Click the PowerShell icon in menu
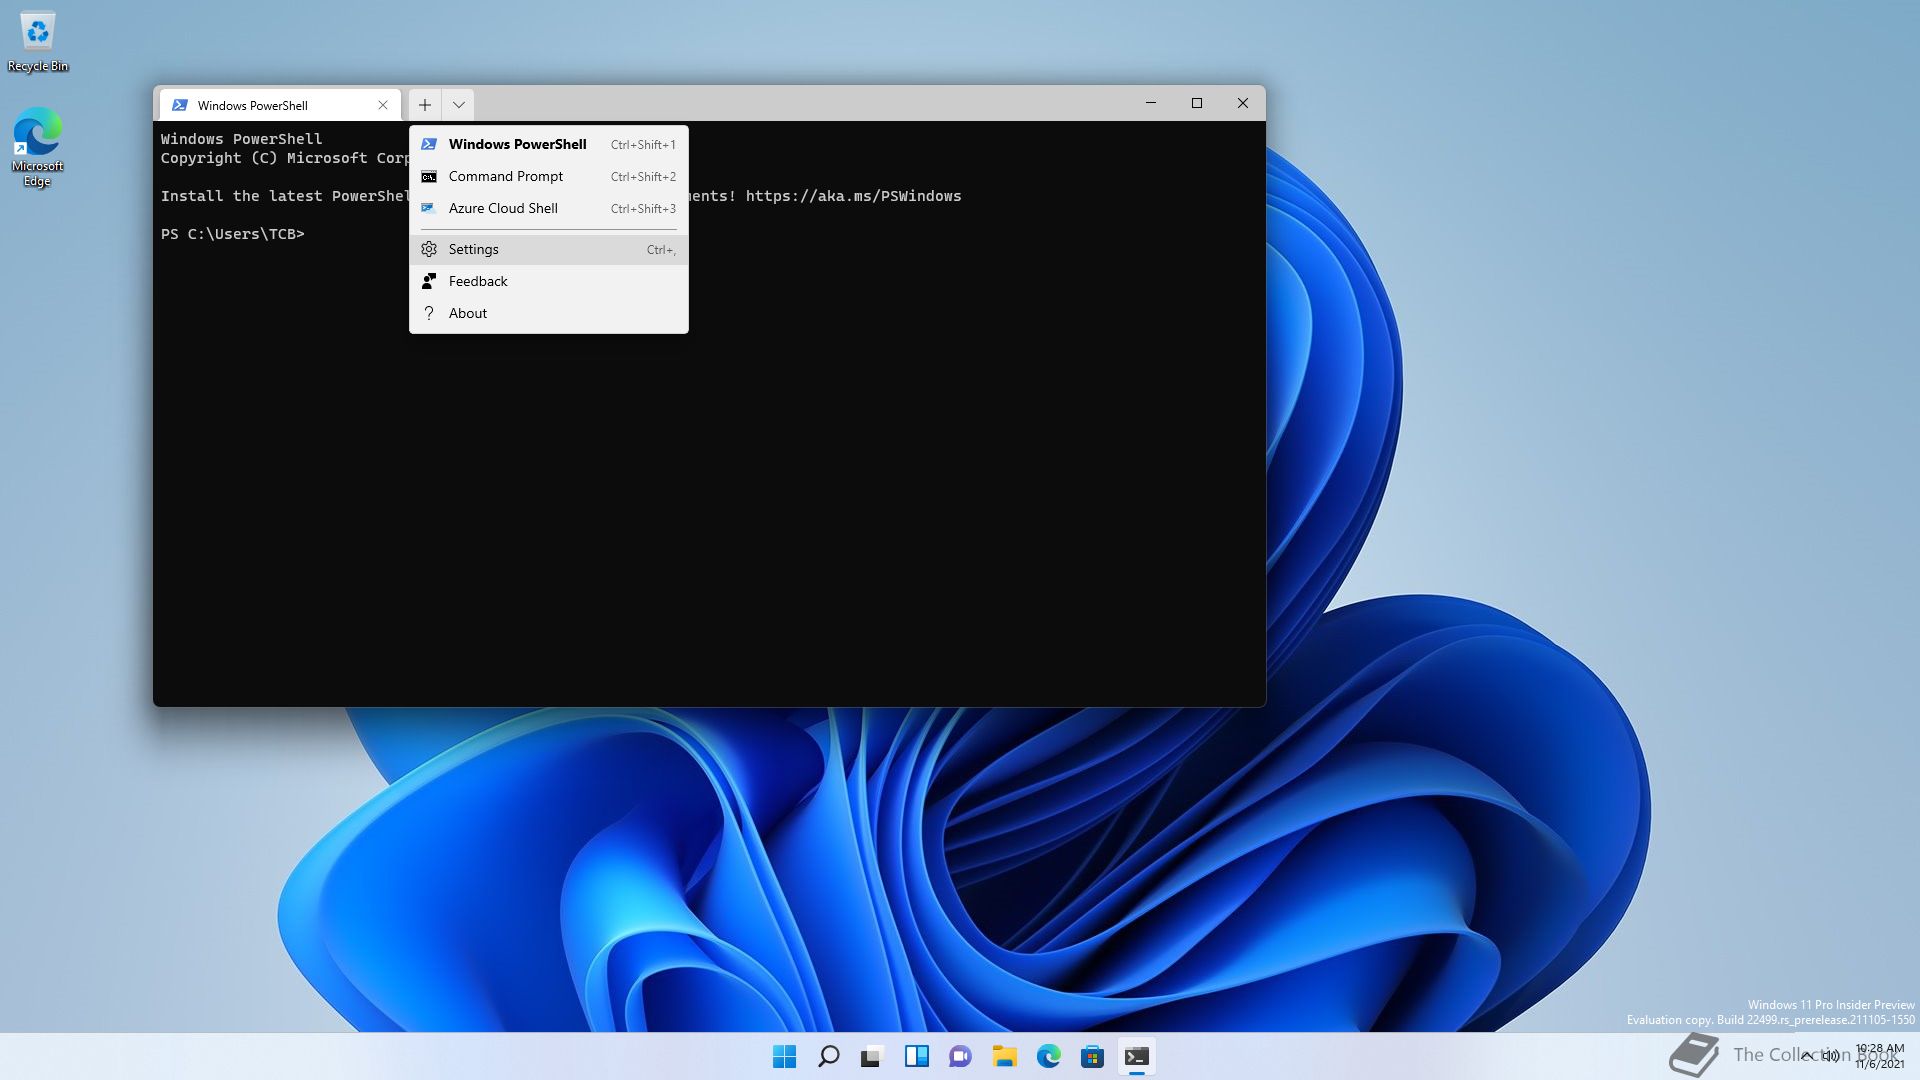 (x=429, y=144)
